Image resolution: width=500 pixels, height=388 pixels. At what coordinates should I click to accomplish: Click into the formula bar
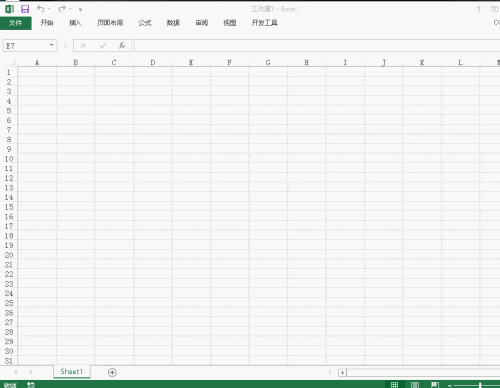click(x=317, y=46)
